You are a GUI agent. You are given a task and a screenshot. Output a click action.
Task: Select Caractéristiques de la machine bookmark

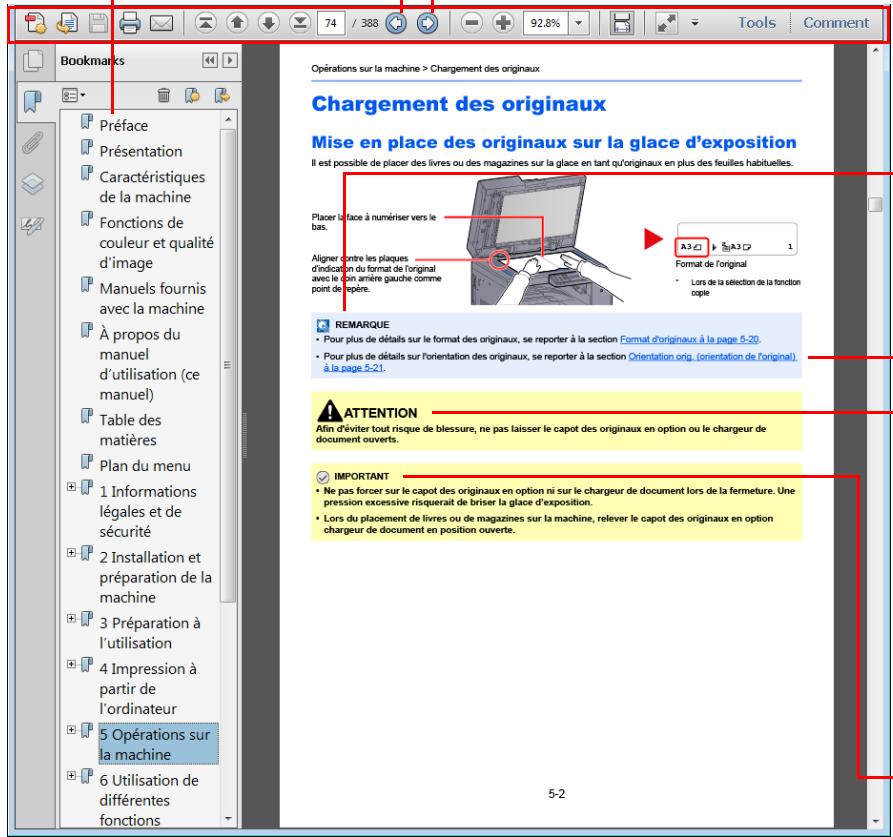152,187
